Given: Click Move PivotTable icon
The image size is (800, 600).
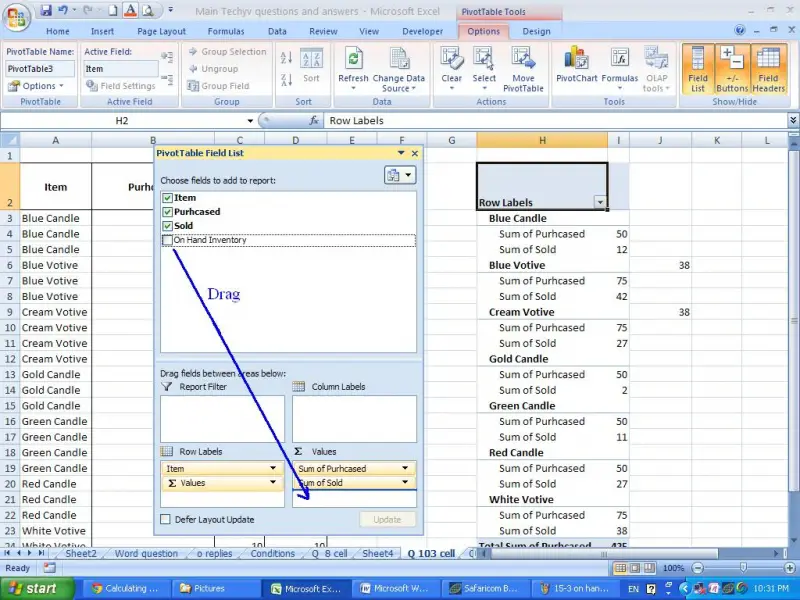Looking at the screenshot, I should click(523, 59).
